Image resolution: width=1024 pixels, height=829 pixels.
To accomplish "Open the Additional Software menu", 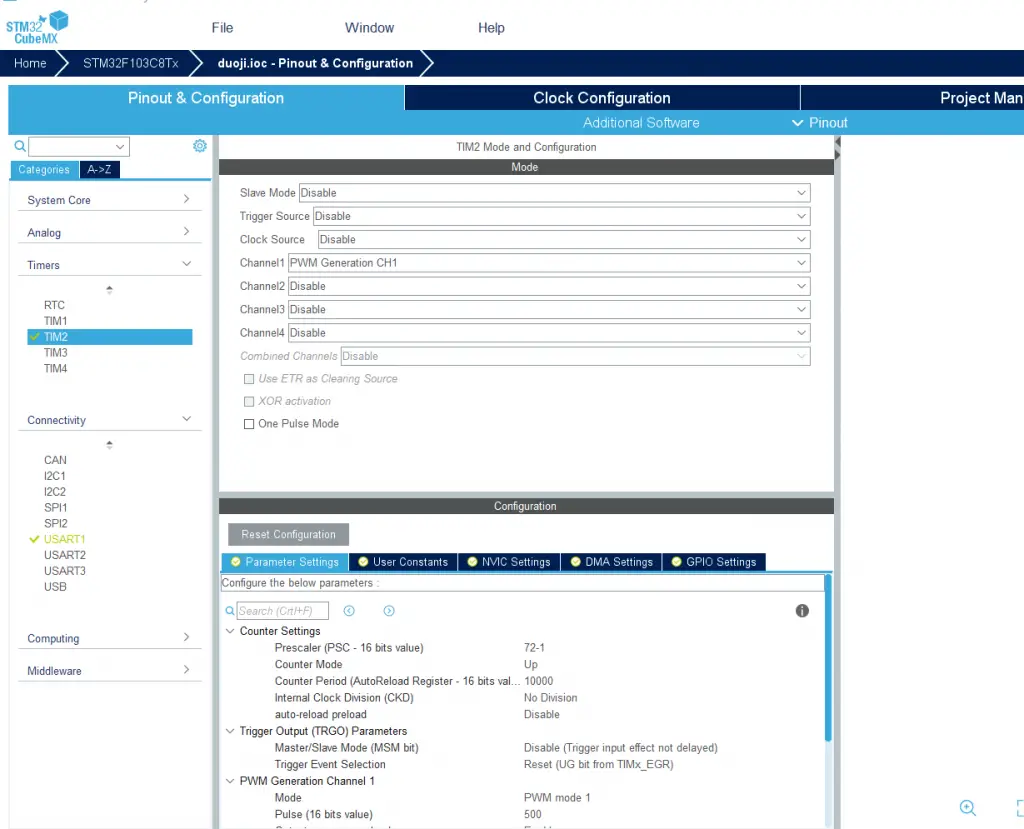I will click(x=641, y=123).
